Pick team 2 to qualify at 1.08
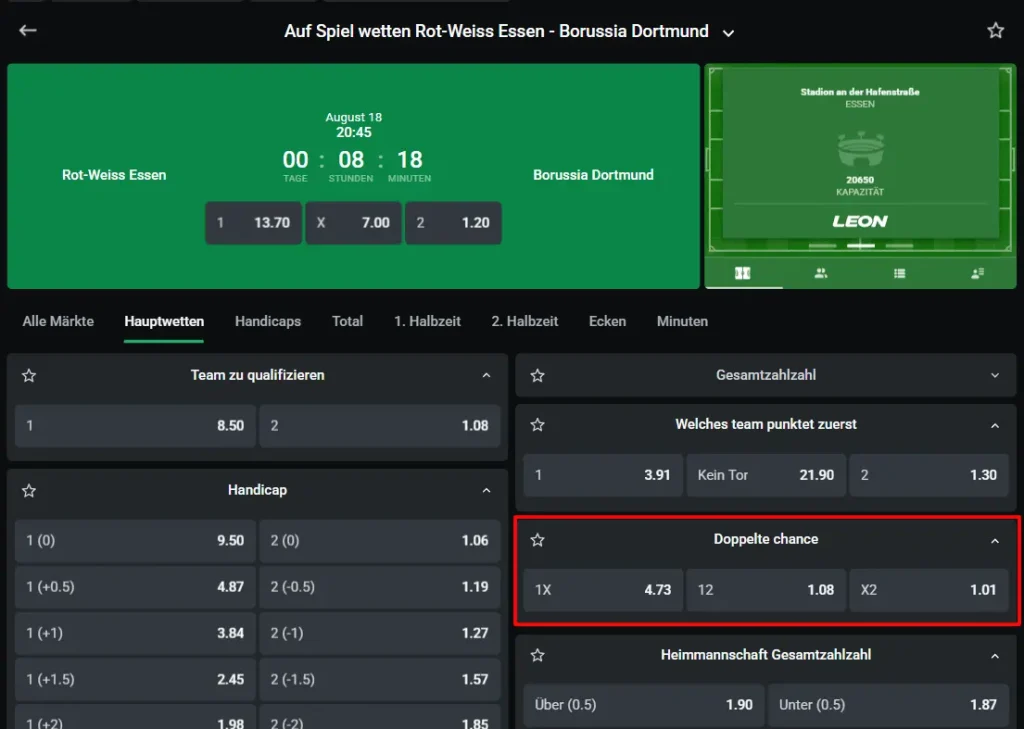This screenshot has height=729, width=1024. pyautogui.click(x=379, y=426)
